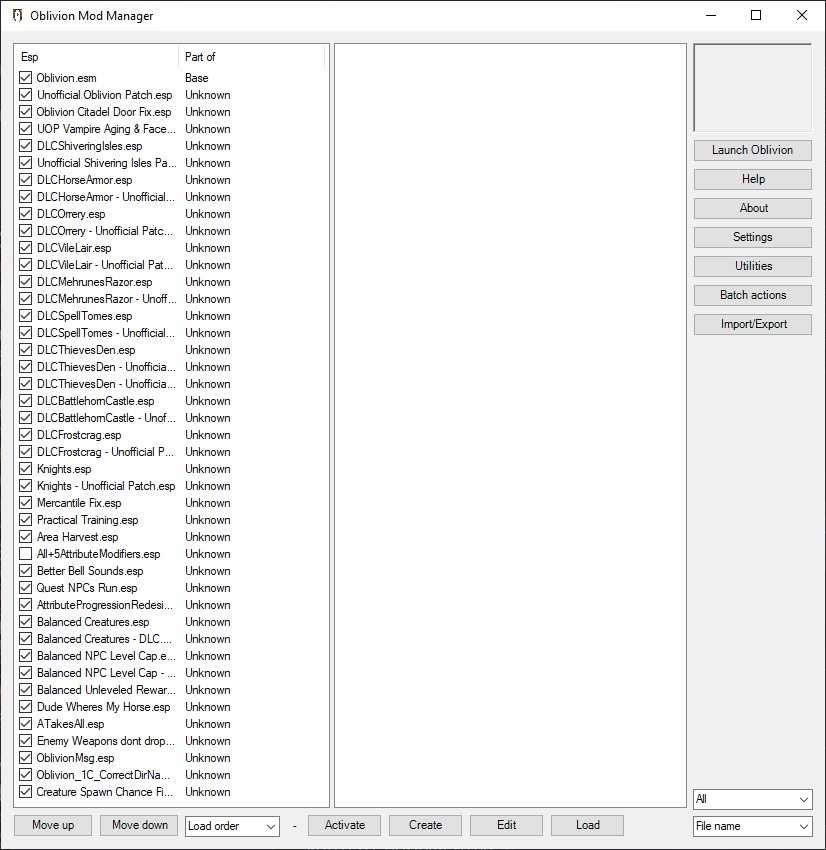Open the Load order sort dropdown
Screen dimensions: 826x850
click(232, 826)
